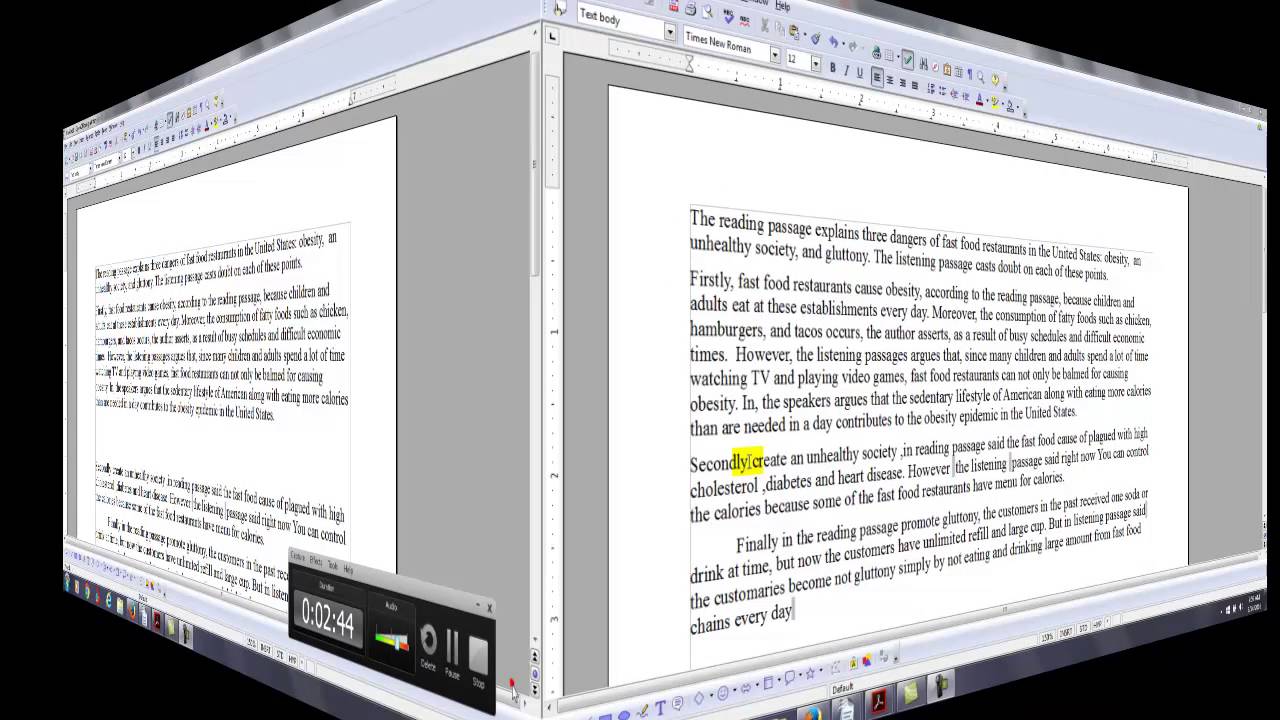Select the Symbol Shapes smiley tool
Image resolution: width=1280 pixels, height=720 pixels.
(x=725, y=693)
